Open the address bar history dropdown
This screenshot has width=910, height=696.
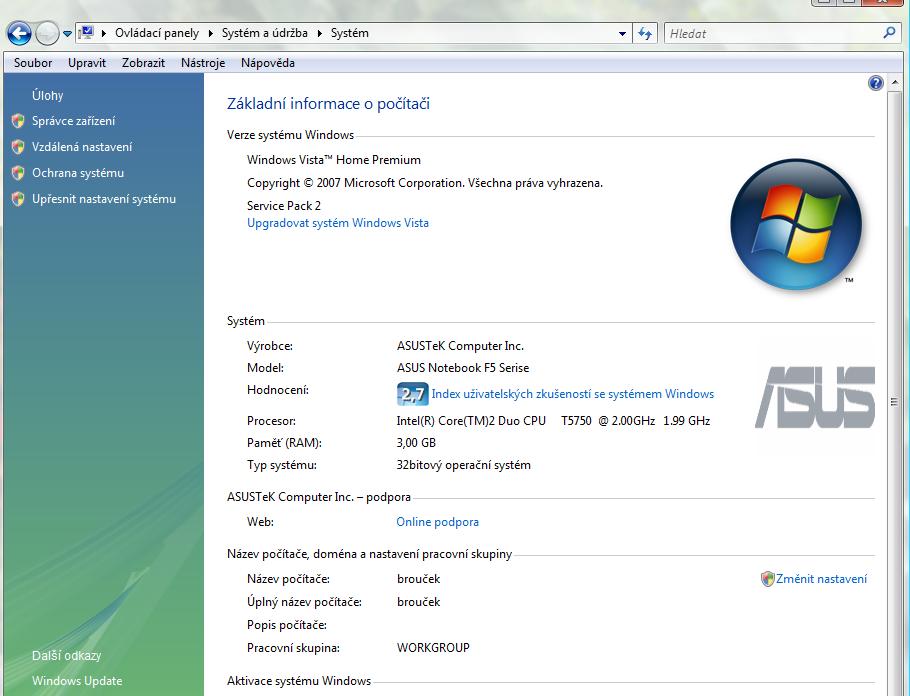[622, 34]
